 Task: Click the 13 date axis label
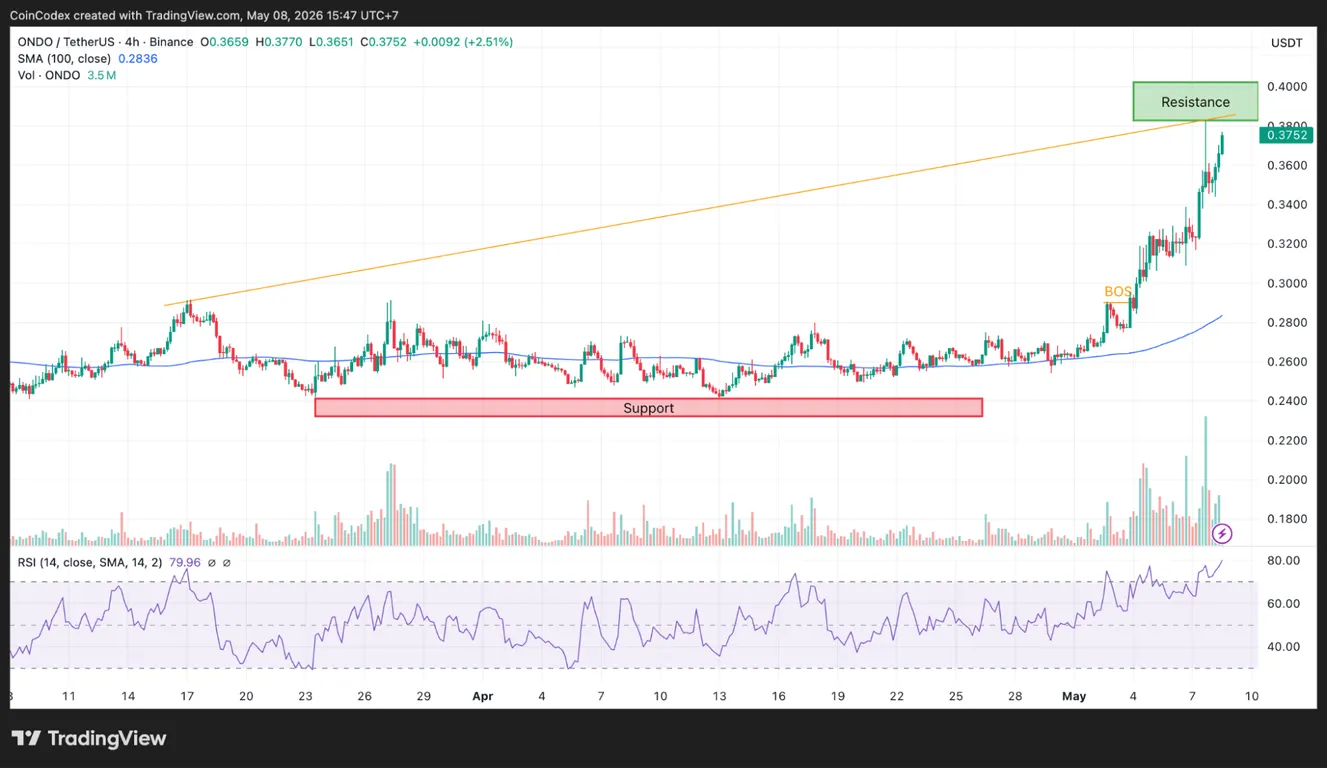(x=719, y=696)
